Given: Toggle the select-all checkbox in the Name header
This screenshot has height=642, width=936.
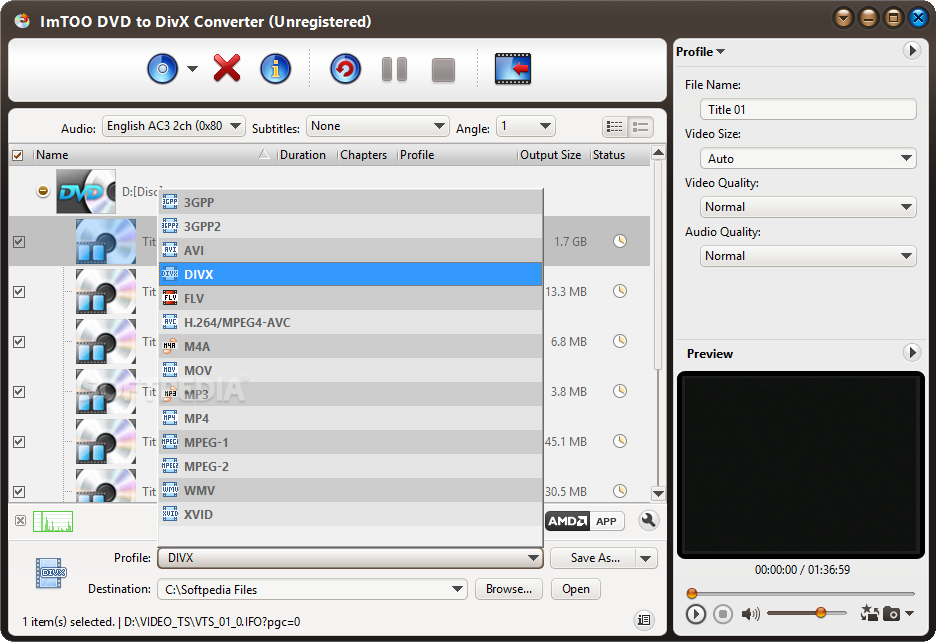Looking at the screenshot, I should tap(18, 155).
